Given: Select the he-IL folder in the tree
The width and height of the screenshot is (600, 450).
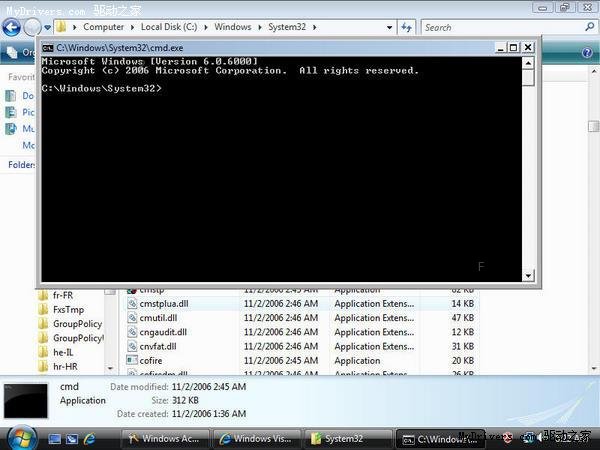Looking at the screenshot, I should (x=63, y=352).
